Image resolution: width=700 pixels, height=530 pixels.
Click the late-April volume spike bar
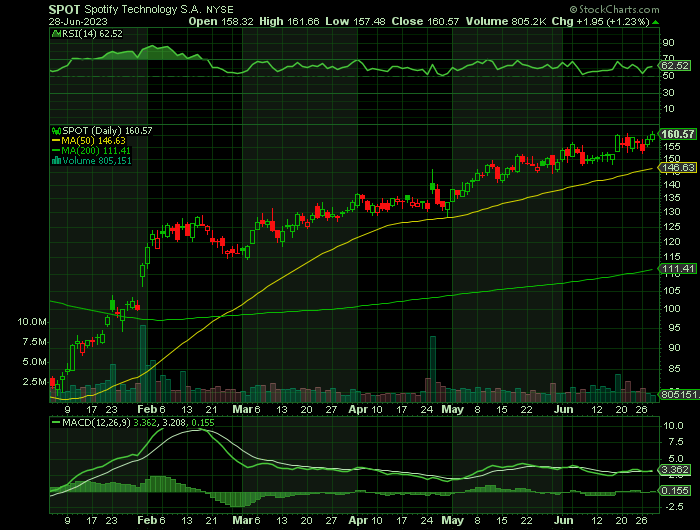(x=433, y=369)
